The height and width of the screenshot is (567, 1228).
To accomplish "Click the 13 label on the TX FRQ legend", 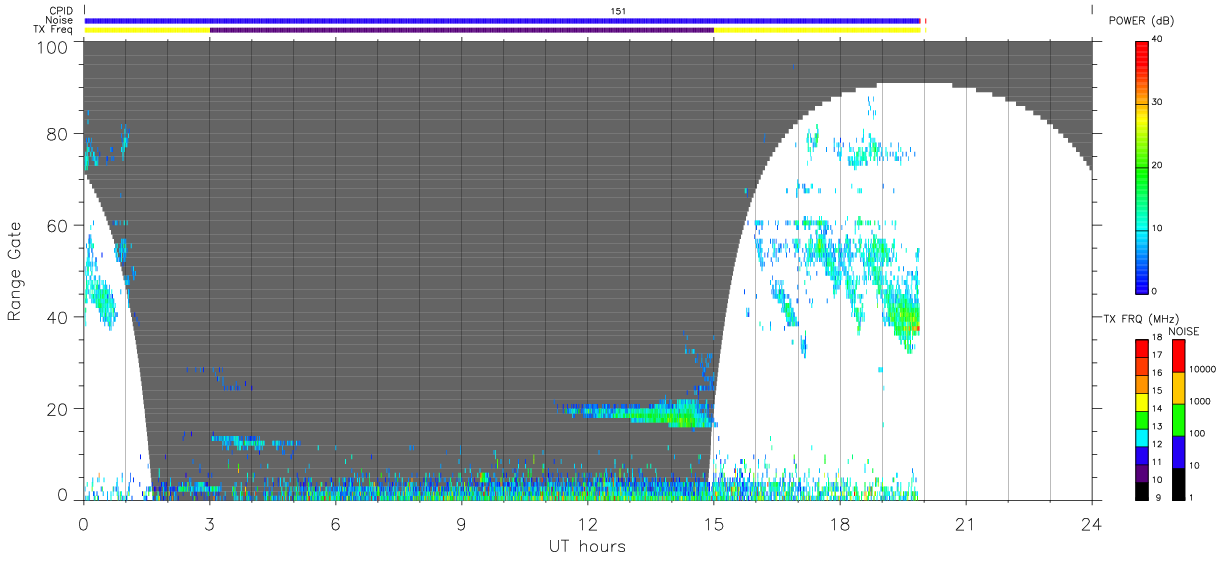I will [1158, 427].
